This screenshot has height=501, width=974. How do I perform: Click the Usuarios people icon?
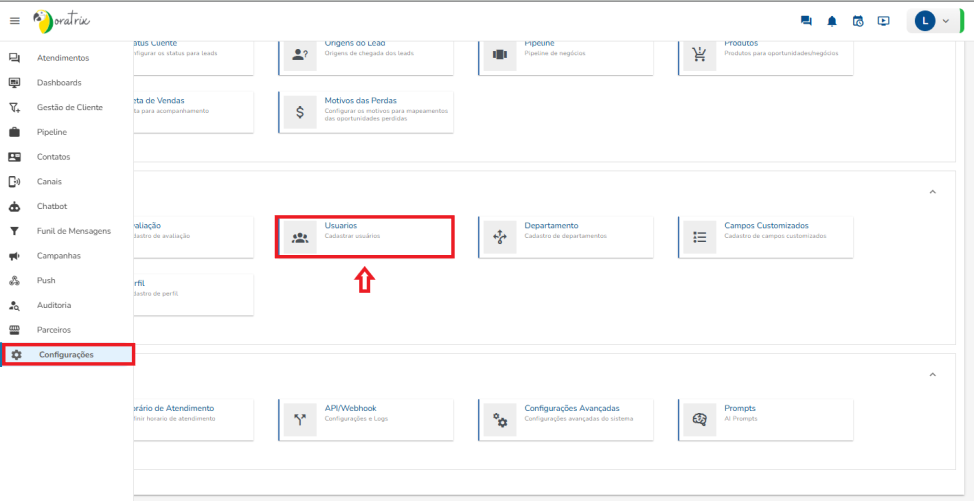click(x=300, y=238)
